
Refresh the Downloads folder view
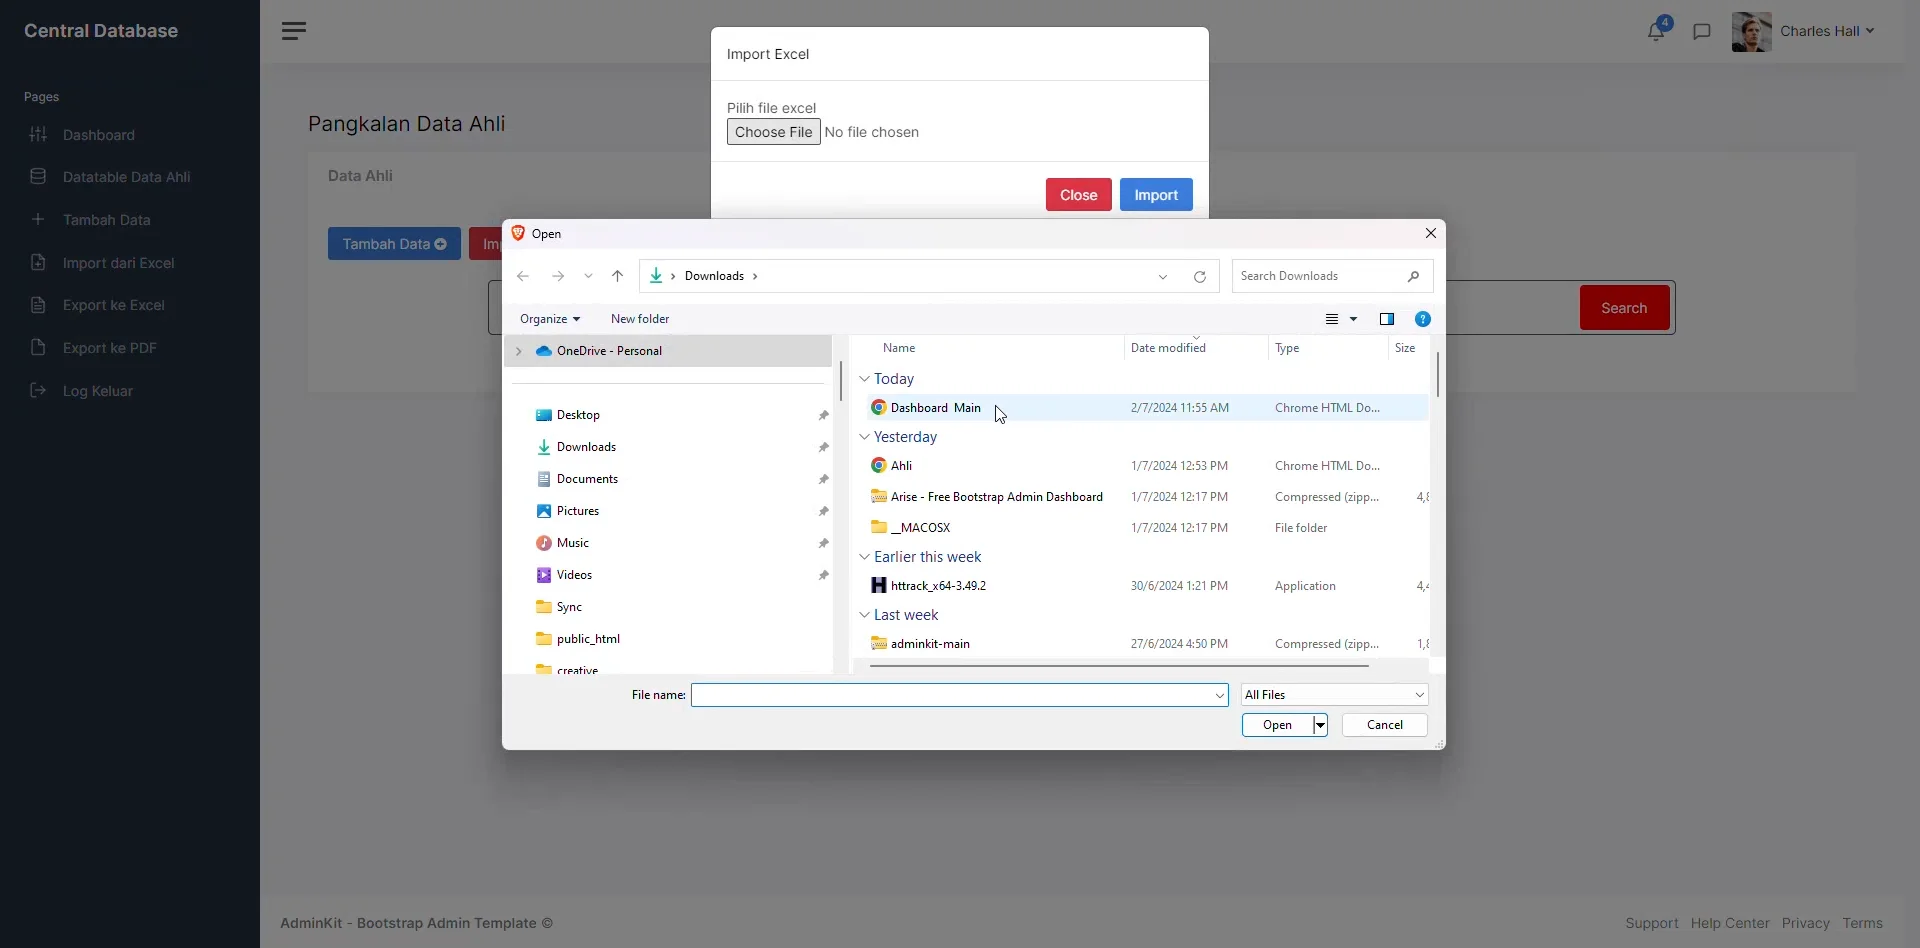click(x=1200, y=276)
